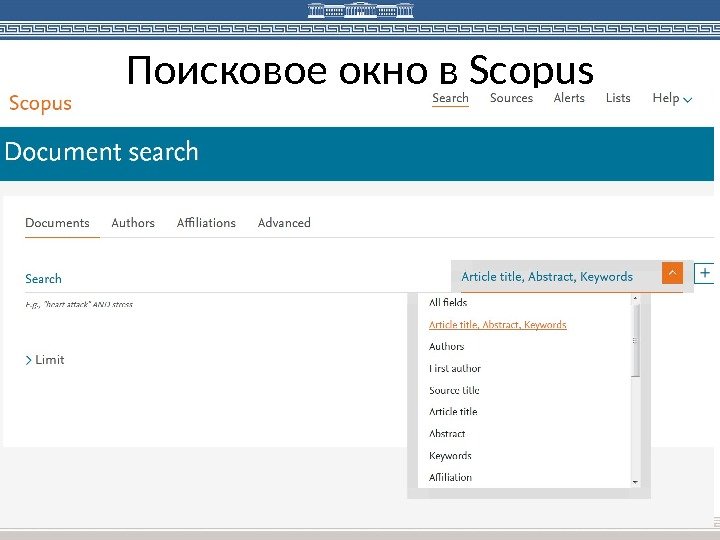Select Source title option
720x540 pixels.
coord(454,390)
